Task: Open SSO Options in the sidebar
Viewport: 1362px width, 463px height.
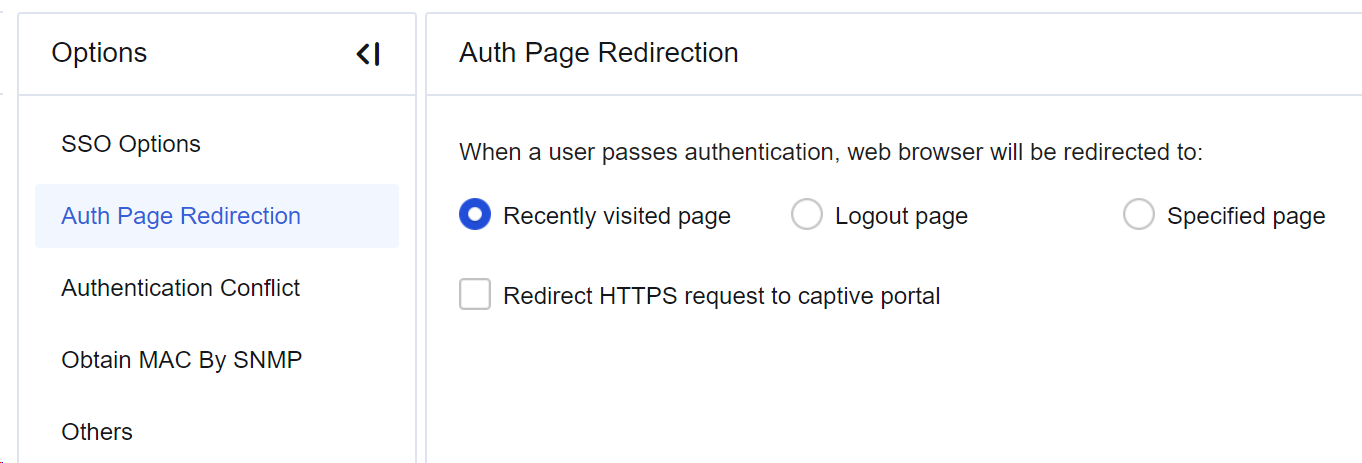Action: point(131,144)
